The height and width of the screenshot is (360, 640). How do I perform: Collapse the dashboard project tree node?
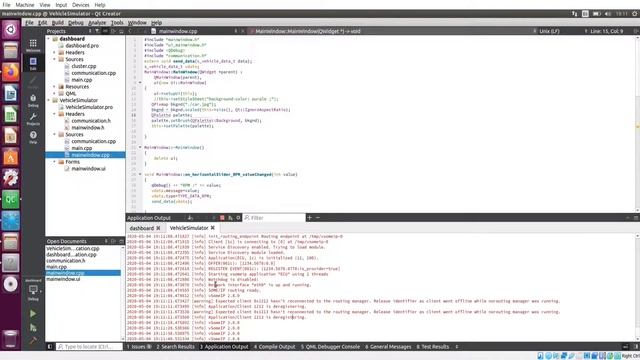pos(49,39)
